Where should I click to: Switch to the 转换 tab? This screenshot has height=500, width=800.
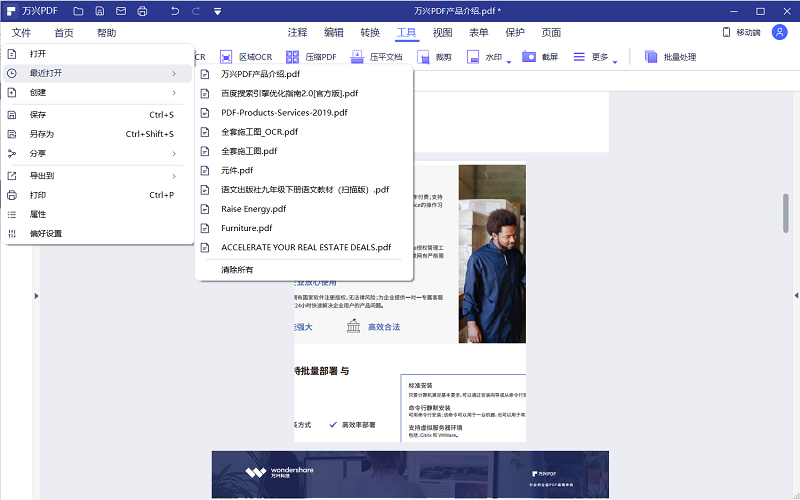click(x=370, y=33)
